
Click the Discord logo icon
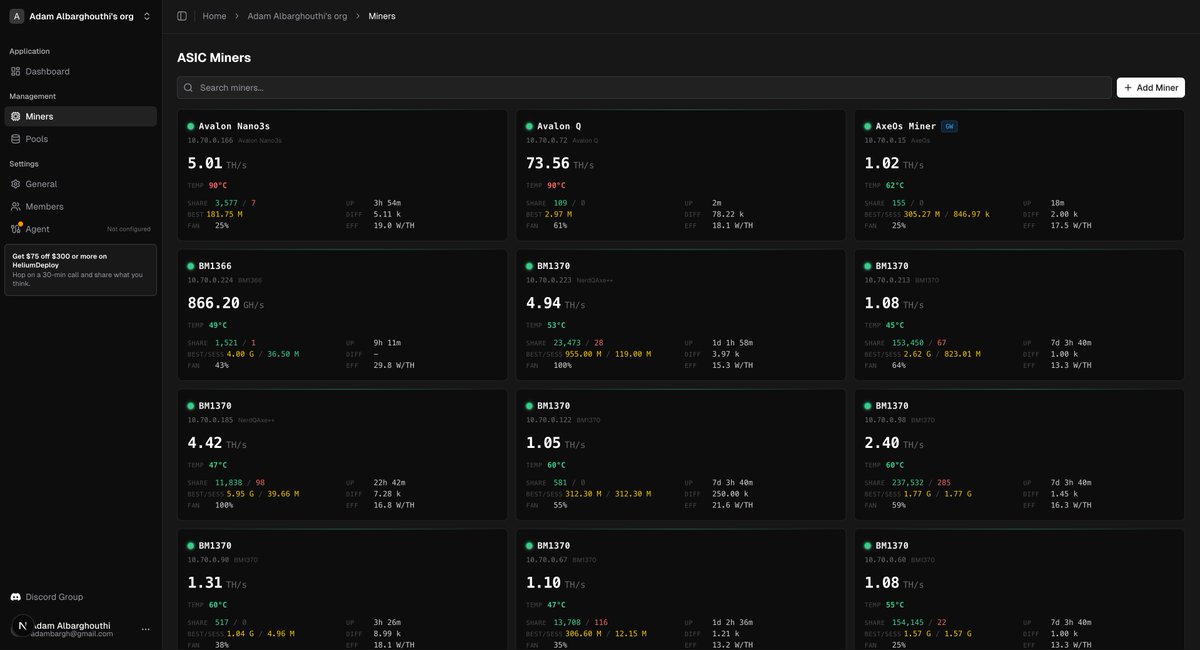15,597
